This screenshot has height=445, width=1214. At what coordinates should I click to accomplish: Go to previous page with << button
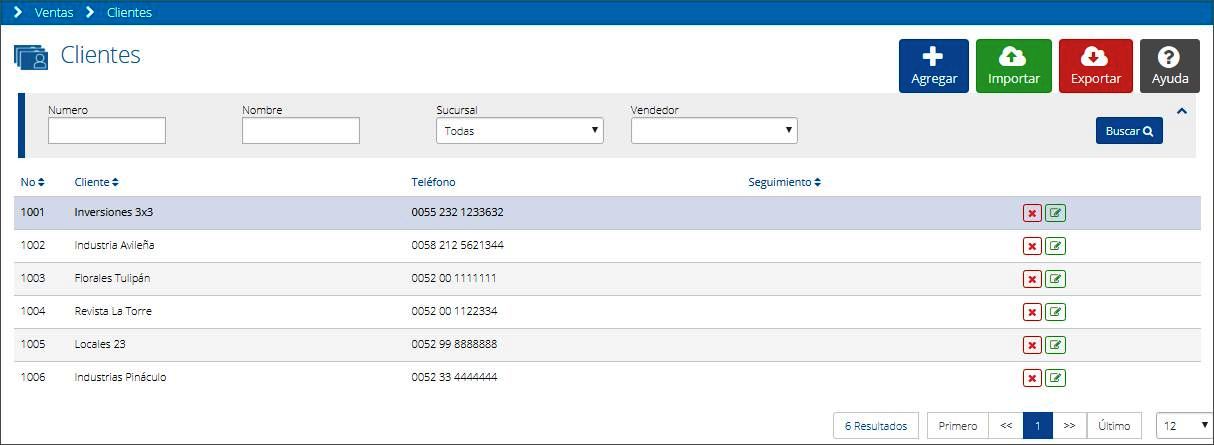(1006, 426)
